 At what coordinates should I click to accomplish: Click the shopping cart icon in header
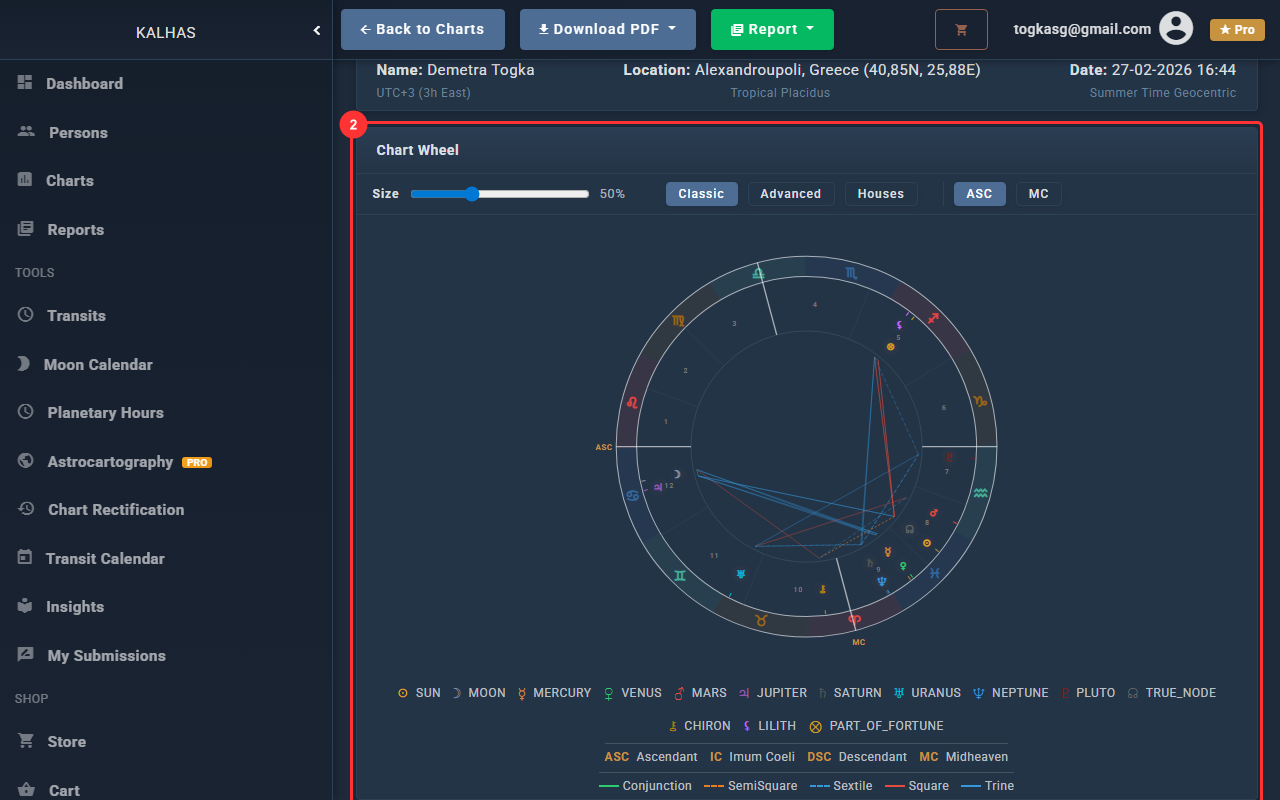961,30
